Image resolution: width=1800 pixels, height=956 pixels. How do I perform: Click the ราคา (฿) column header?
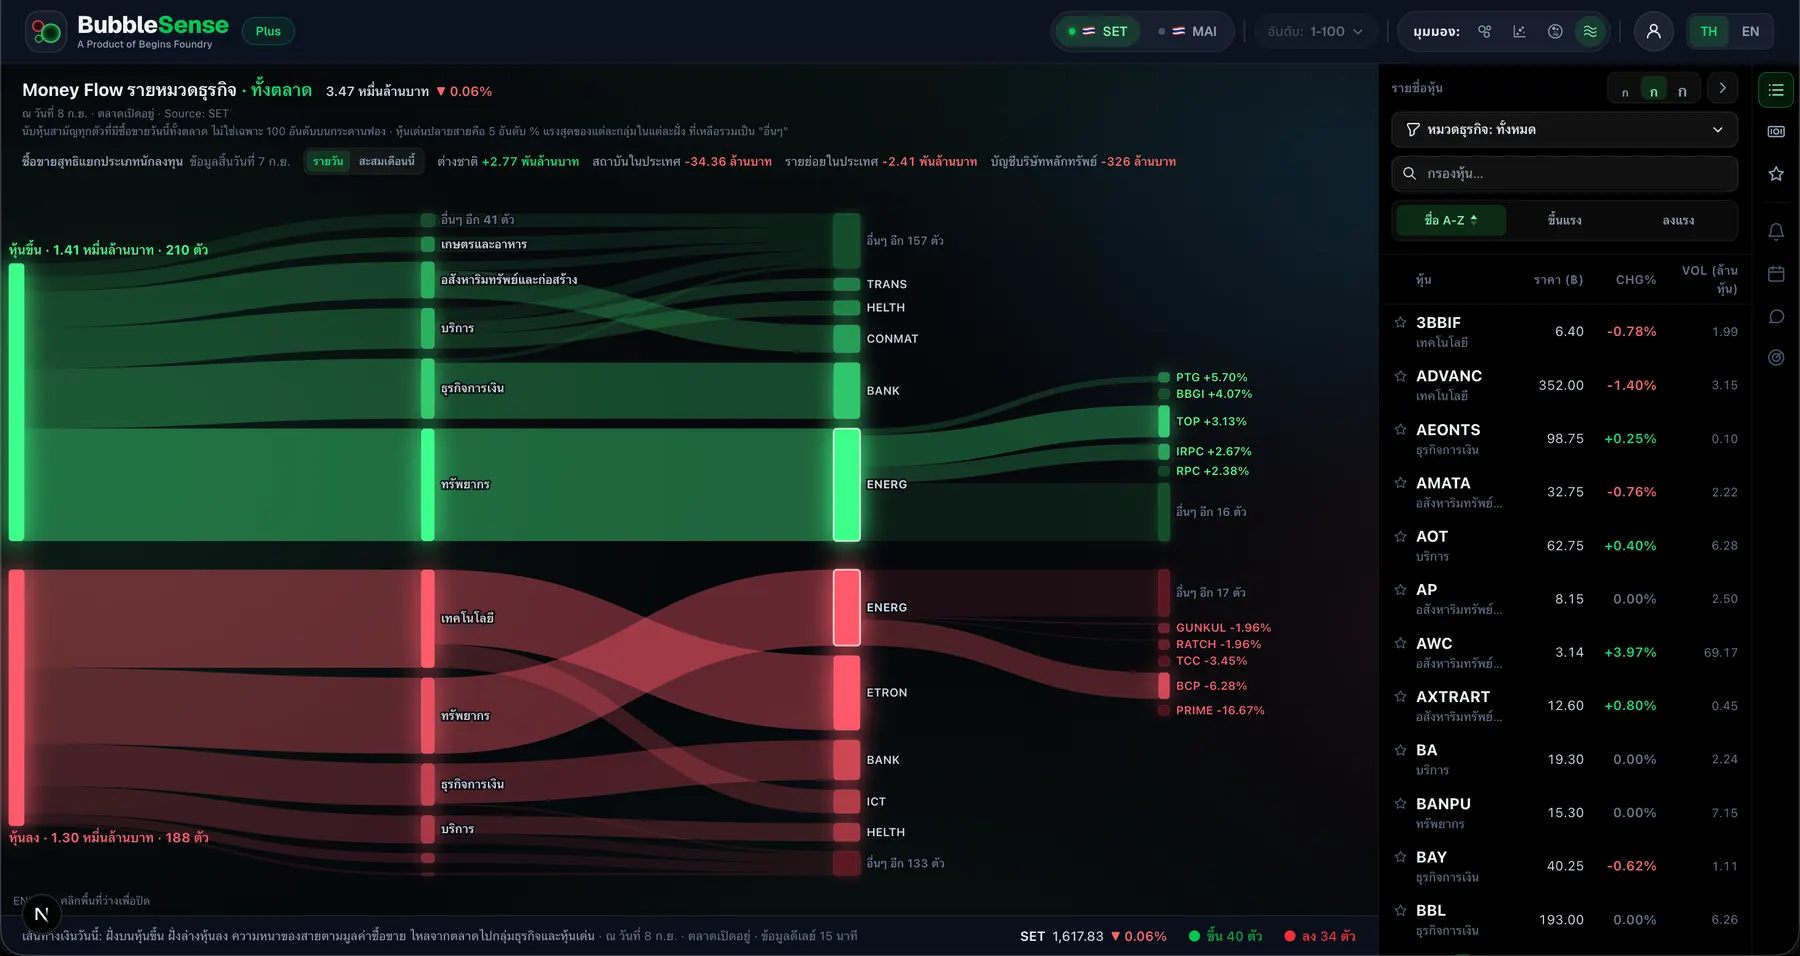pyautogui.click(x=1558, y=280)
